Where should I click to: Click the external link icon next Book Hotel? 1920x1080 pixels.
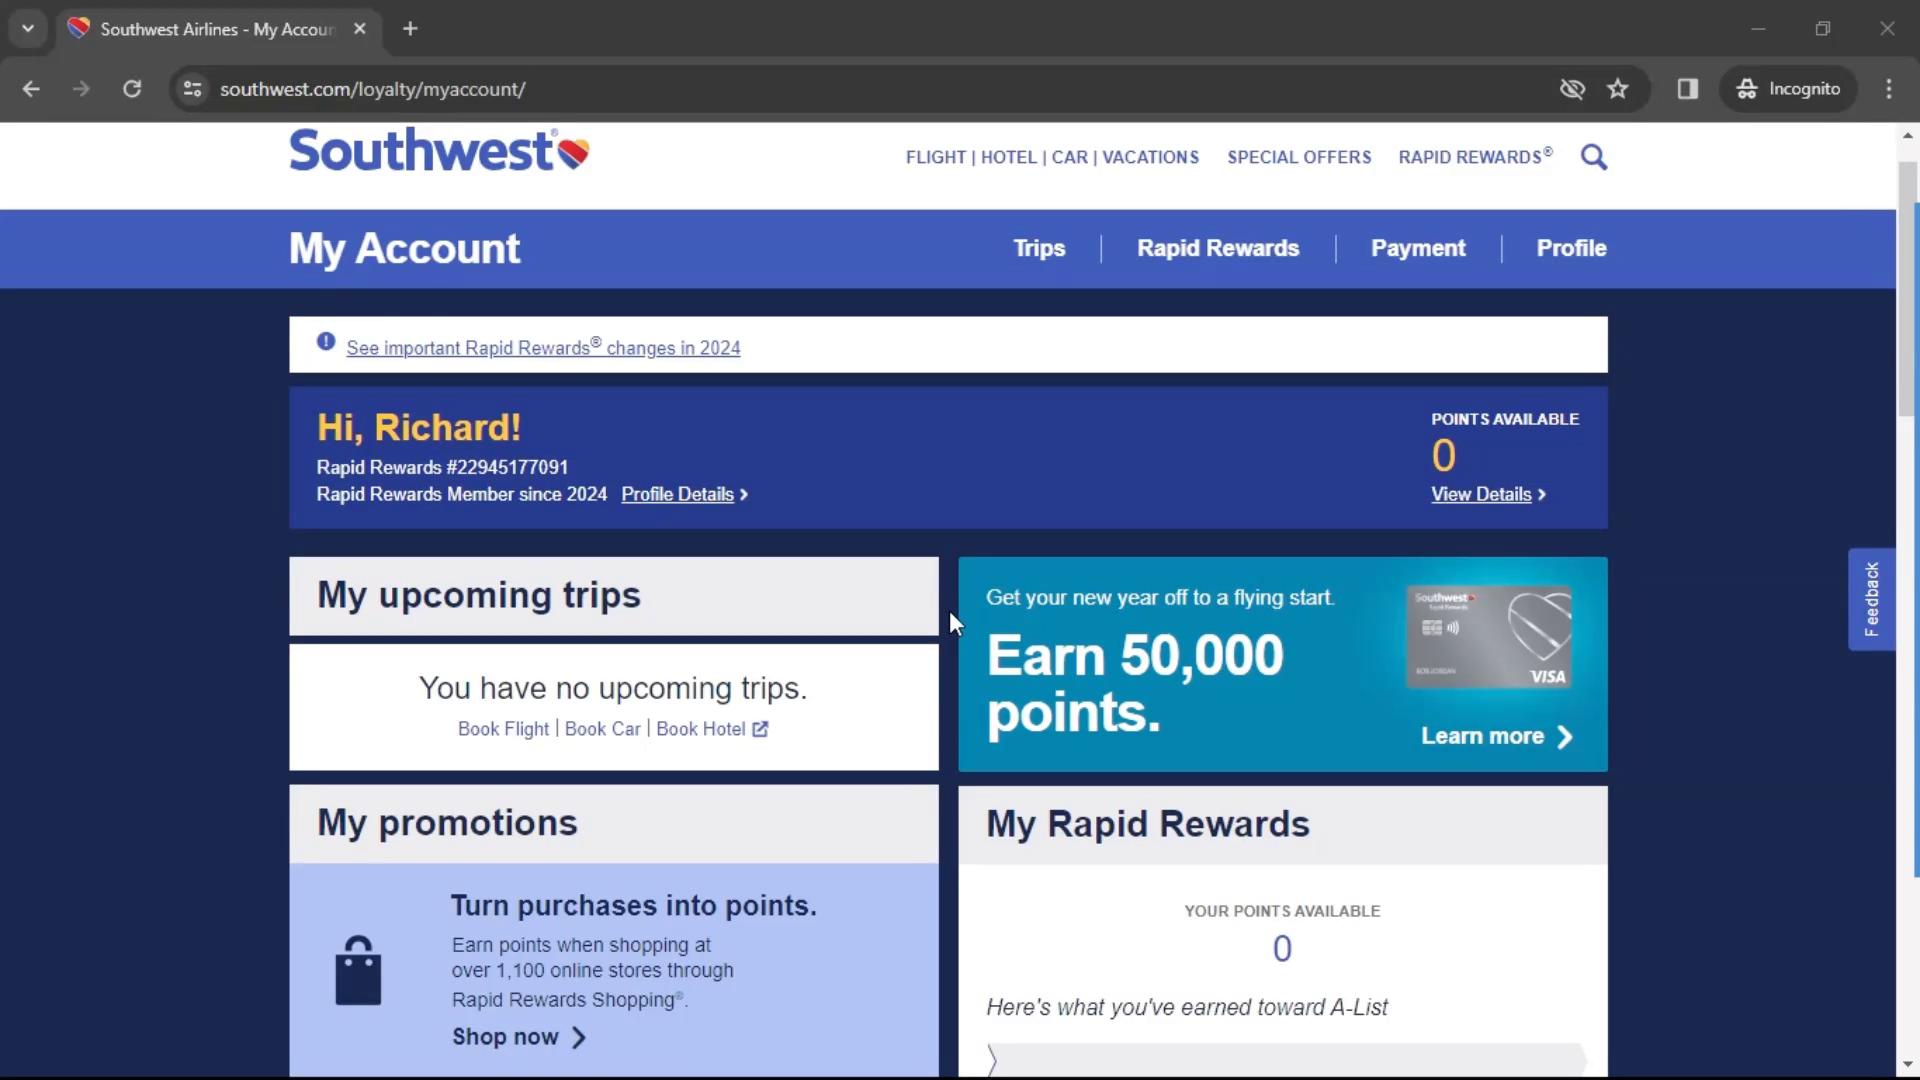click(760, 728)
